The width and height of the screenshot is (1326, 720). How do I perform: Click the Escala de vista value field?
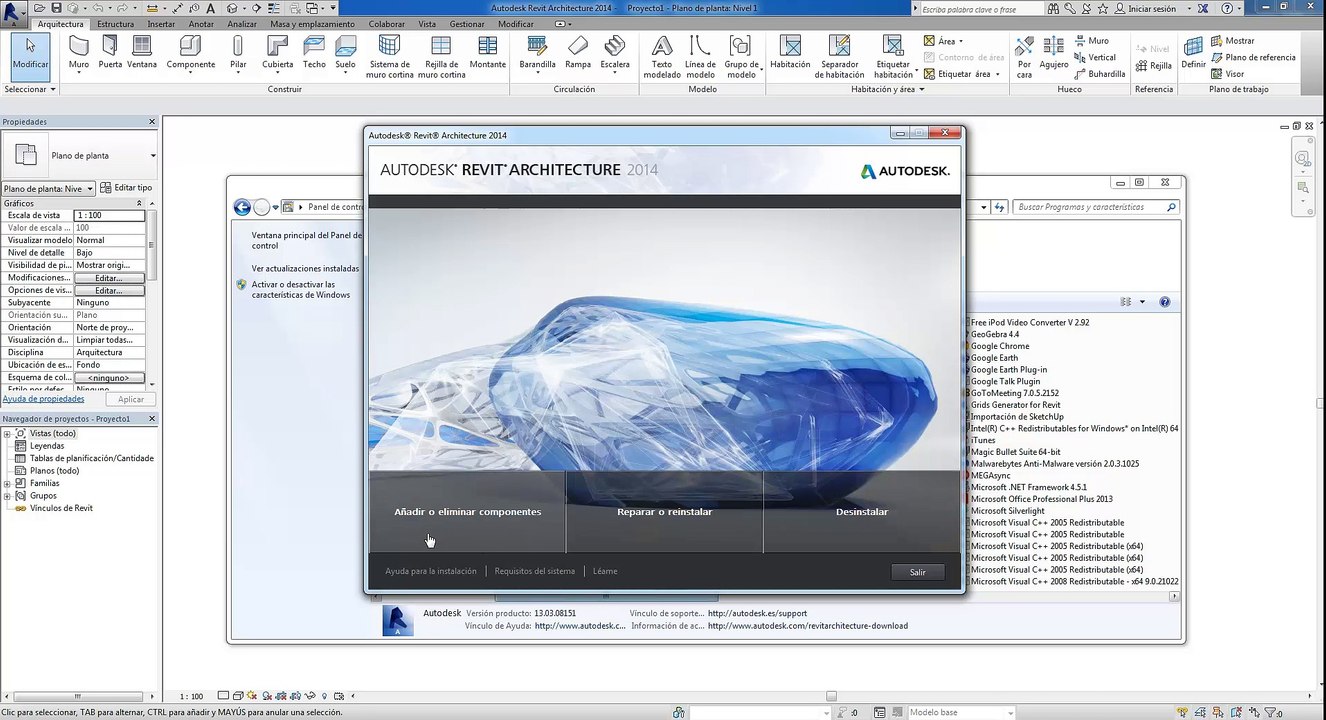pos(110,215)
